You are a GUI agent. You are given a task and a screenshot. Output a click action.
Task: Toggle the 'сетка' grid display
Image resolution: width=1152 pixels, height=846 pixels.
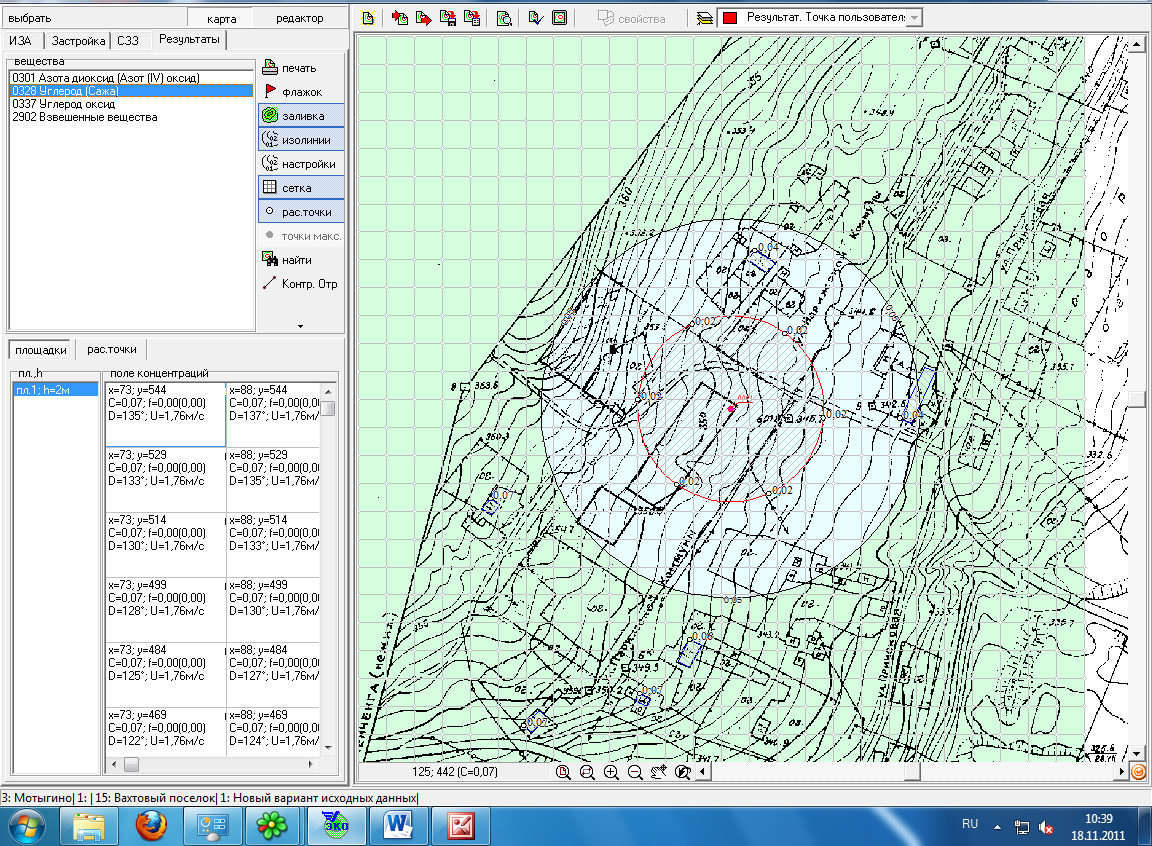[300, 188]
